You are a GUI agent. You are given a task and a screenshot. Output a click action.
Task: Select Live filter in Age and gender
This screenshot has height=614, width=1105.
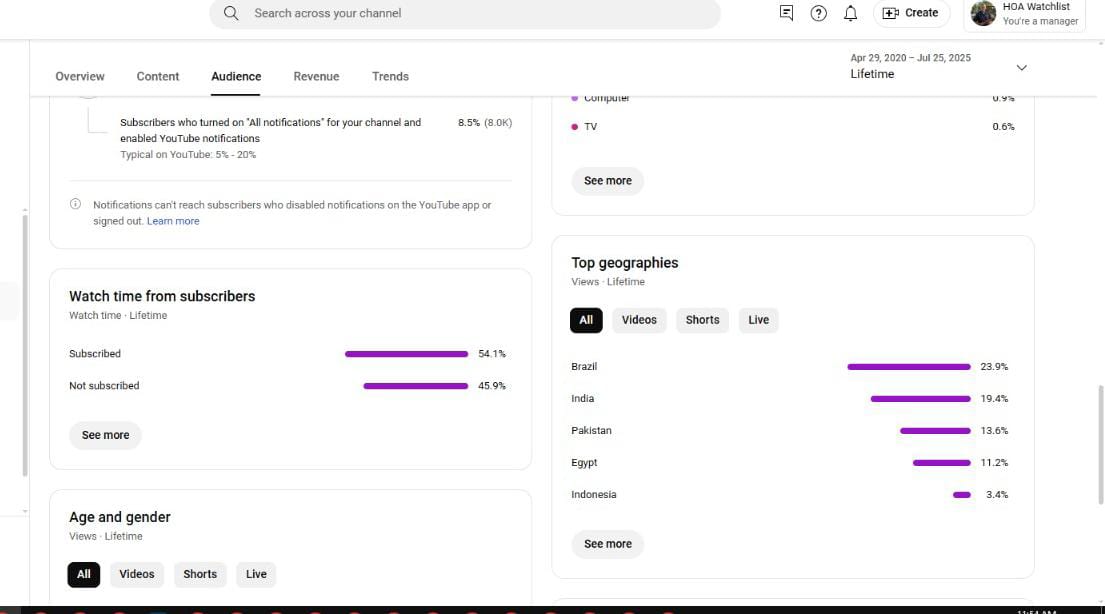pos(256,574)
